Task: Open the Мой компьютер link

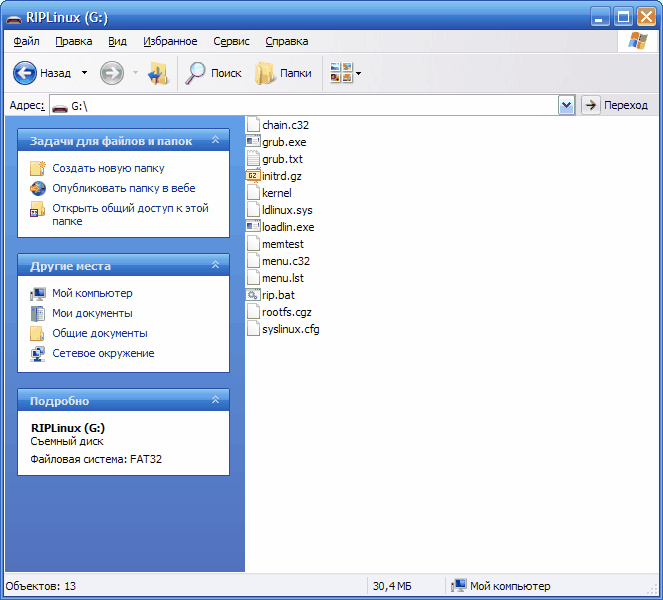Action: click(92, 293)
